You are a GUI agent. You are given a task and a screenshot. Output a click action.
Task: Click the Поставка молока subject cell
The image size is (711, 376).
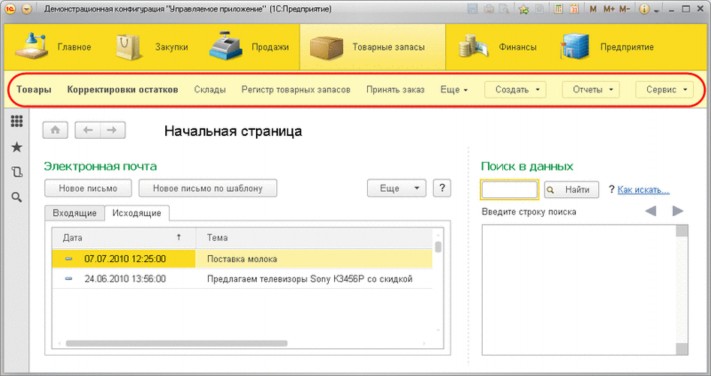[314, 259]
